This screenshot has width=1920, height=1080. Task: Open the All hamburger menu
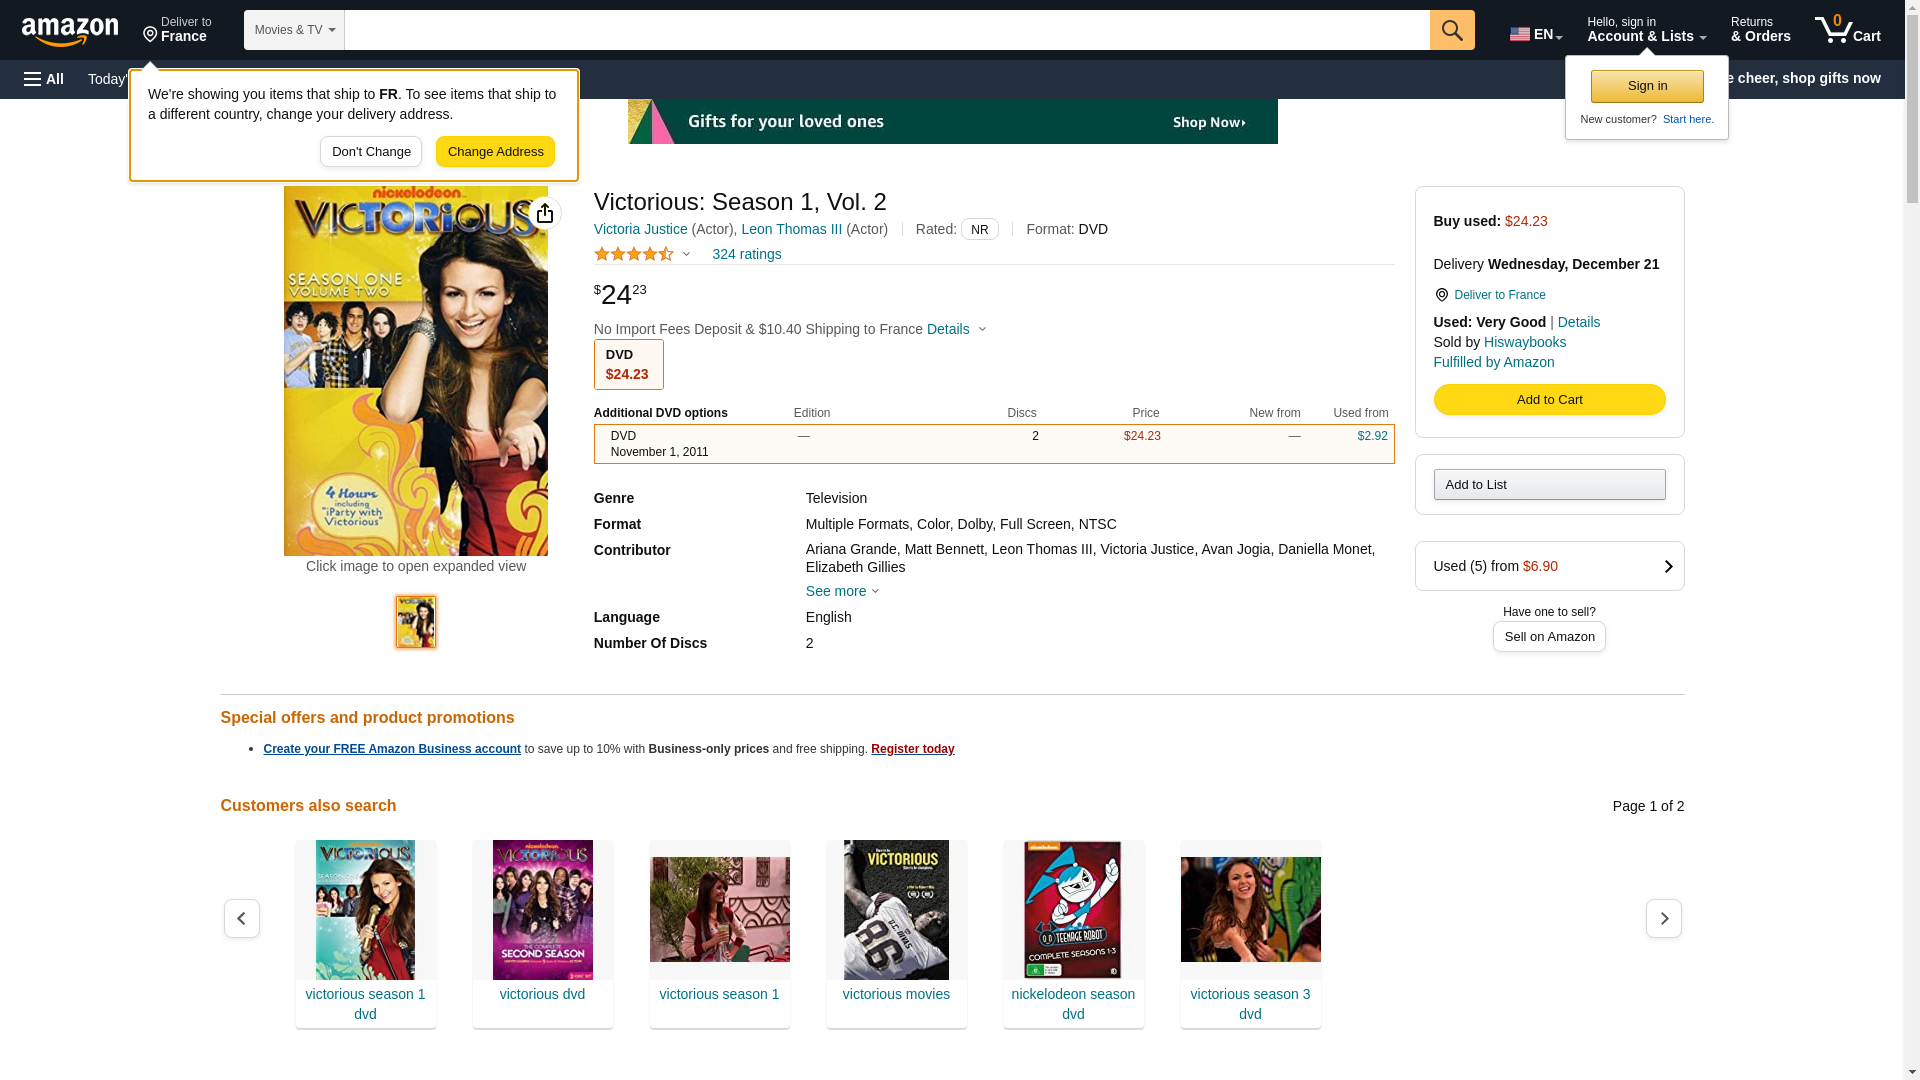[x=44, y=79]
